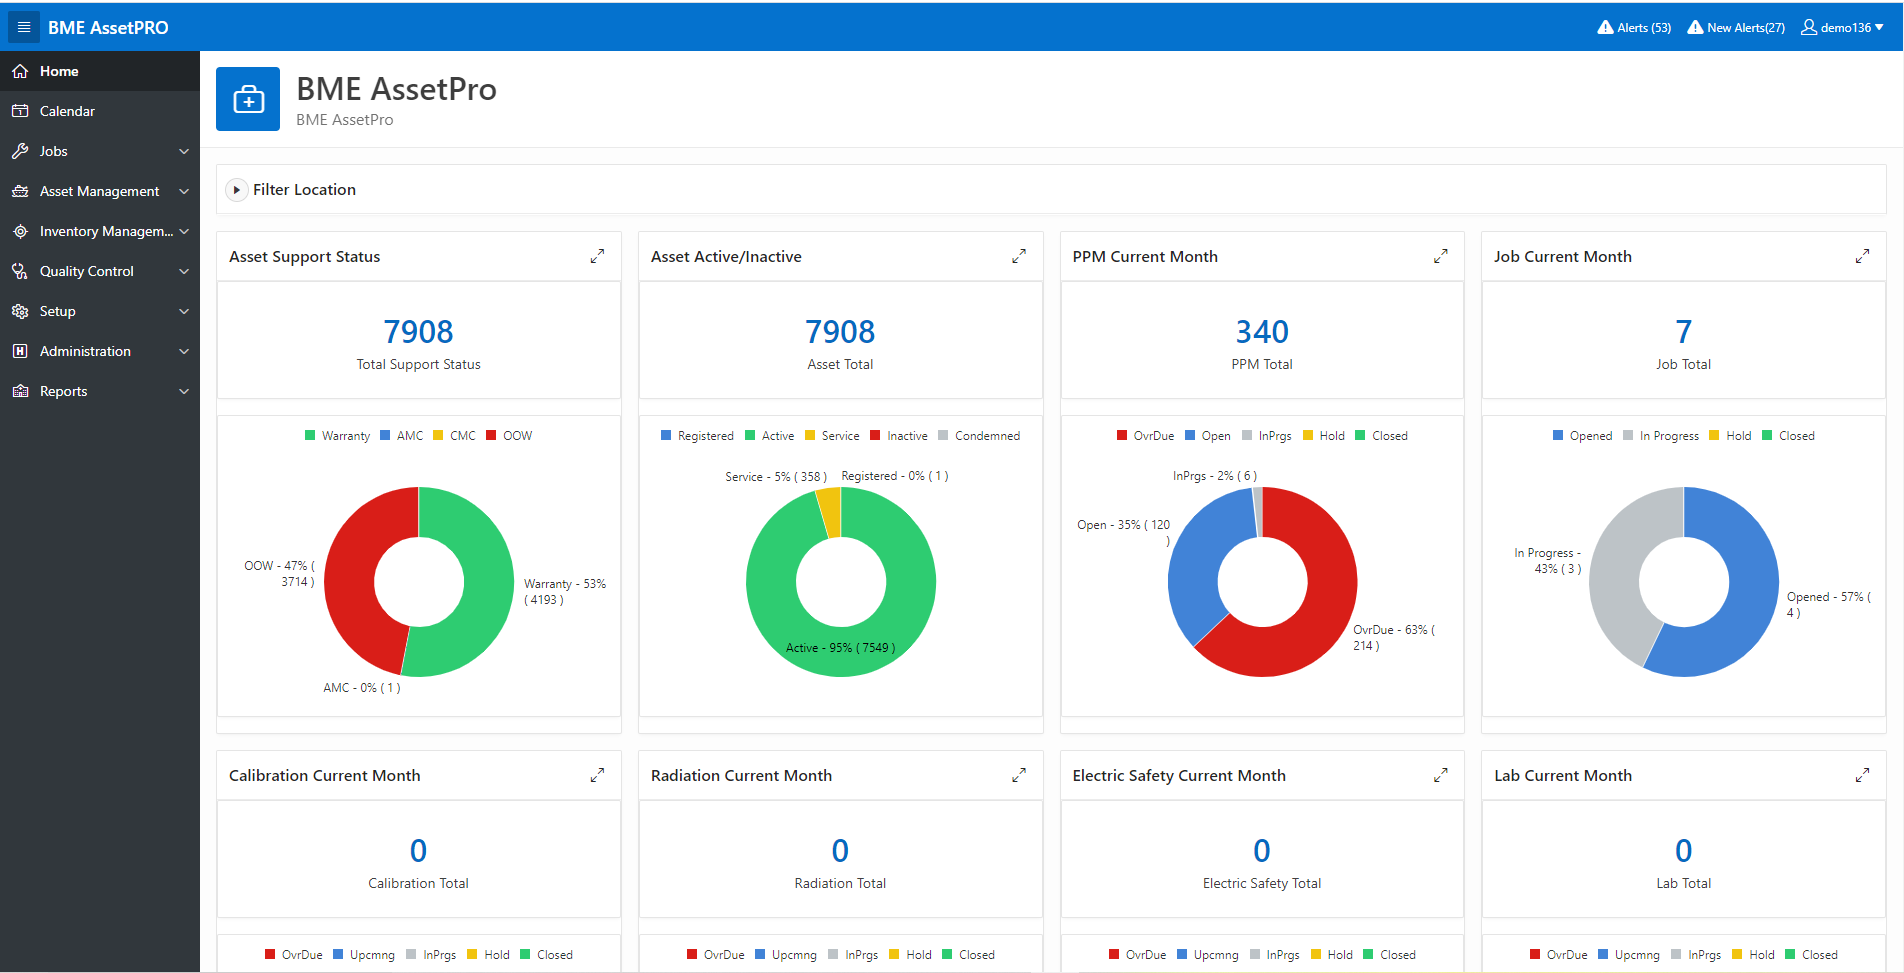Go to Home in the sidebar
Viewport: 1904px width, 973px height.
pos(100,71)
